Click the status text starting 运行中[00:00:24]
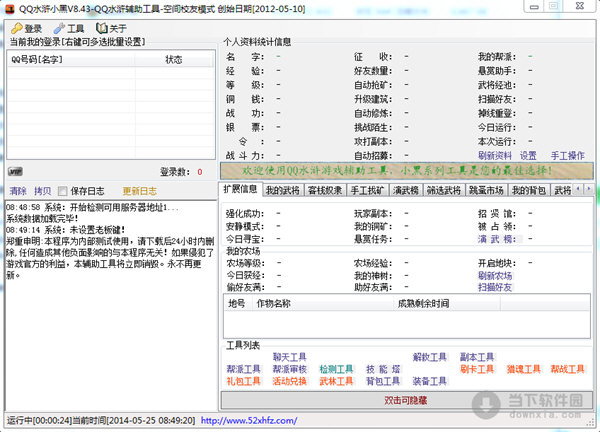 101,420
